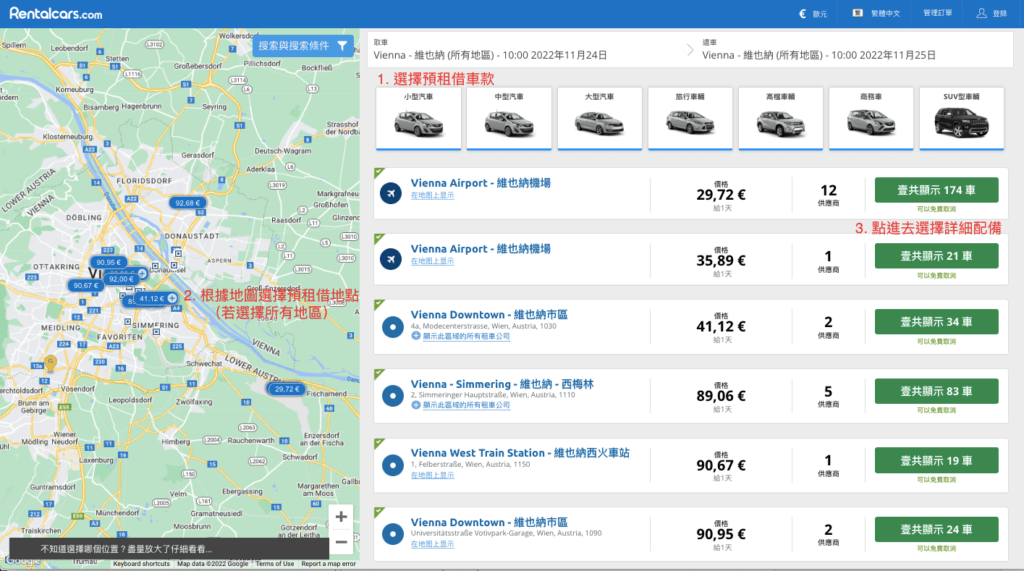Click the 92,68 € map price marker
Image resolution: width=1024 pixels, height=571 pixels.
[x=187, y=203]
